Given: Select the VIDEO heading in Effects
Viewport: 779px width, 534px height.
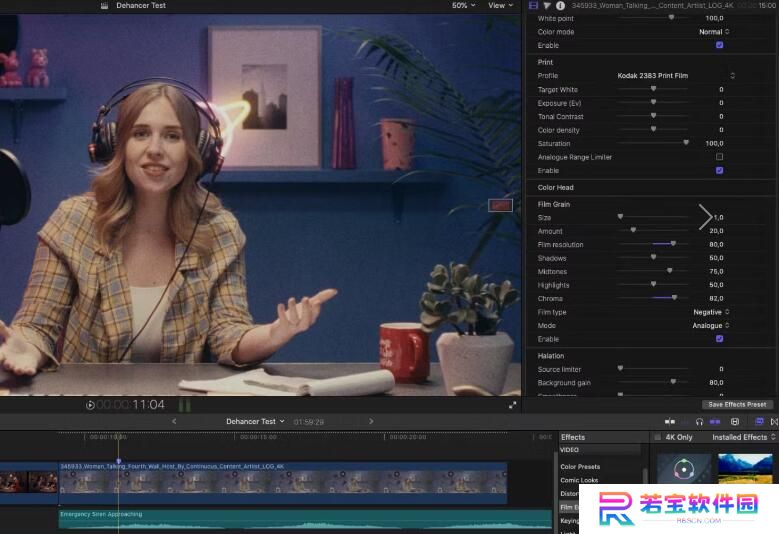Looking at the screenshot, I should [569, 450].
